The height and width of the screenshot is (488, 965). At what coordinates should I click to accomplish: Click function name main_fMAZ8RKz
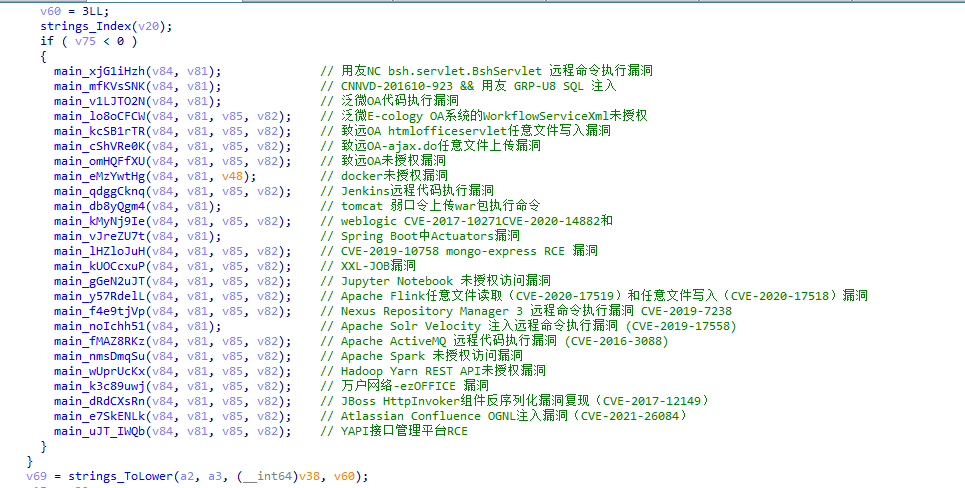click(100, 341)
